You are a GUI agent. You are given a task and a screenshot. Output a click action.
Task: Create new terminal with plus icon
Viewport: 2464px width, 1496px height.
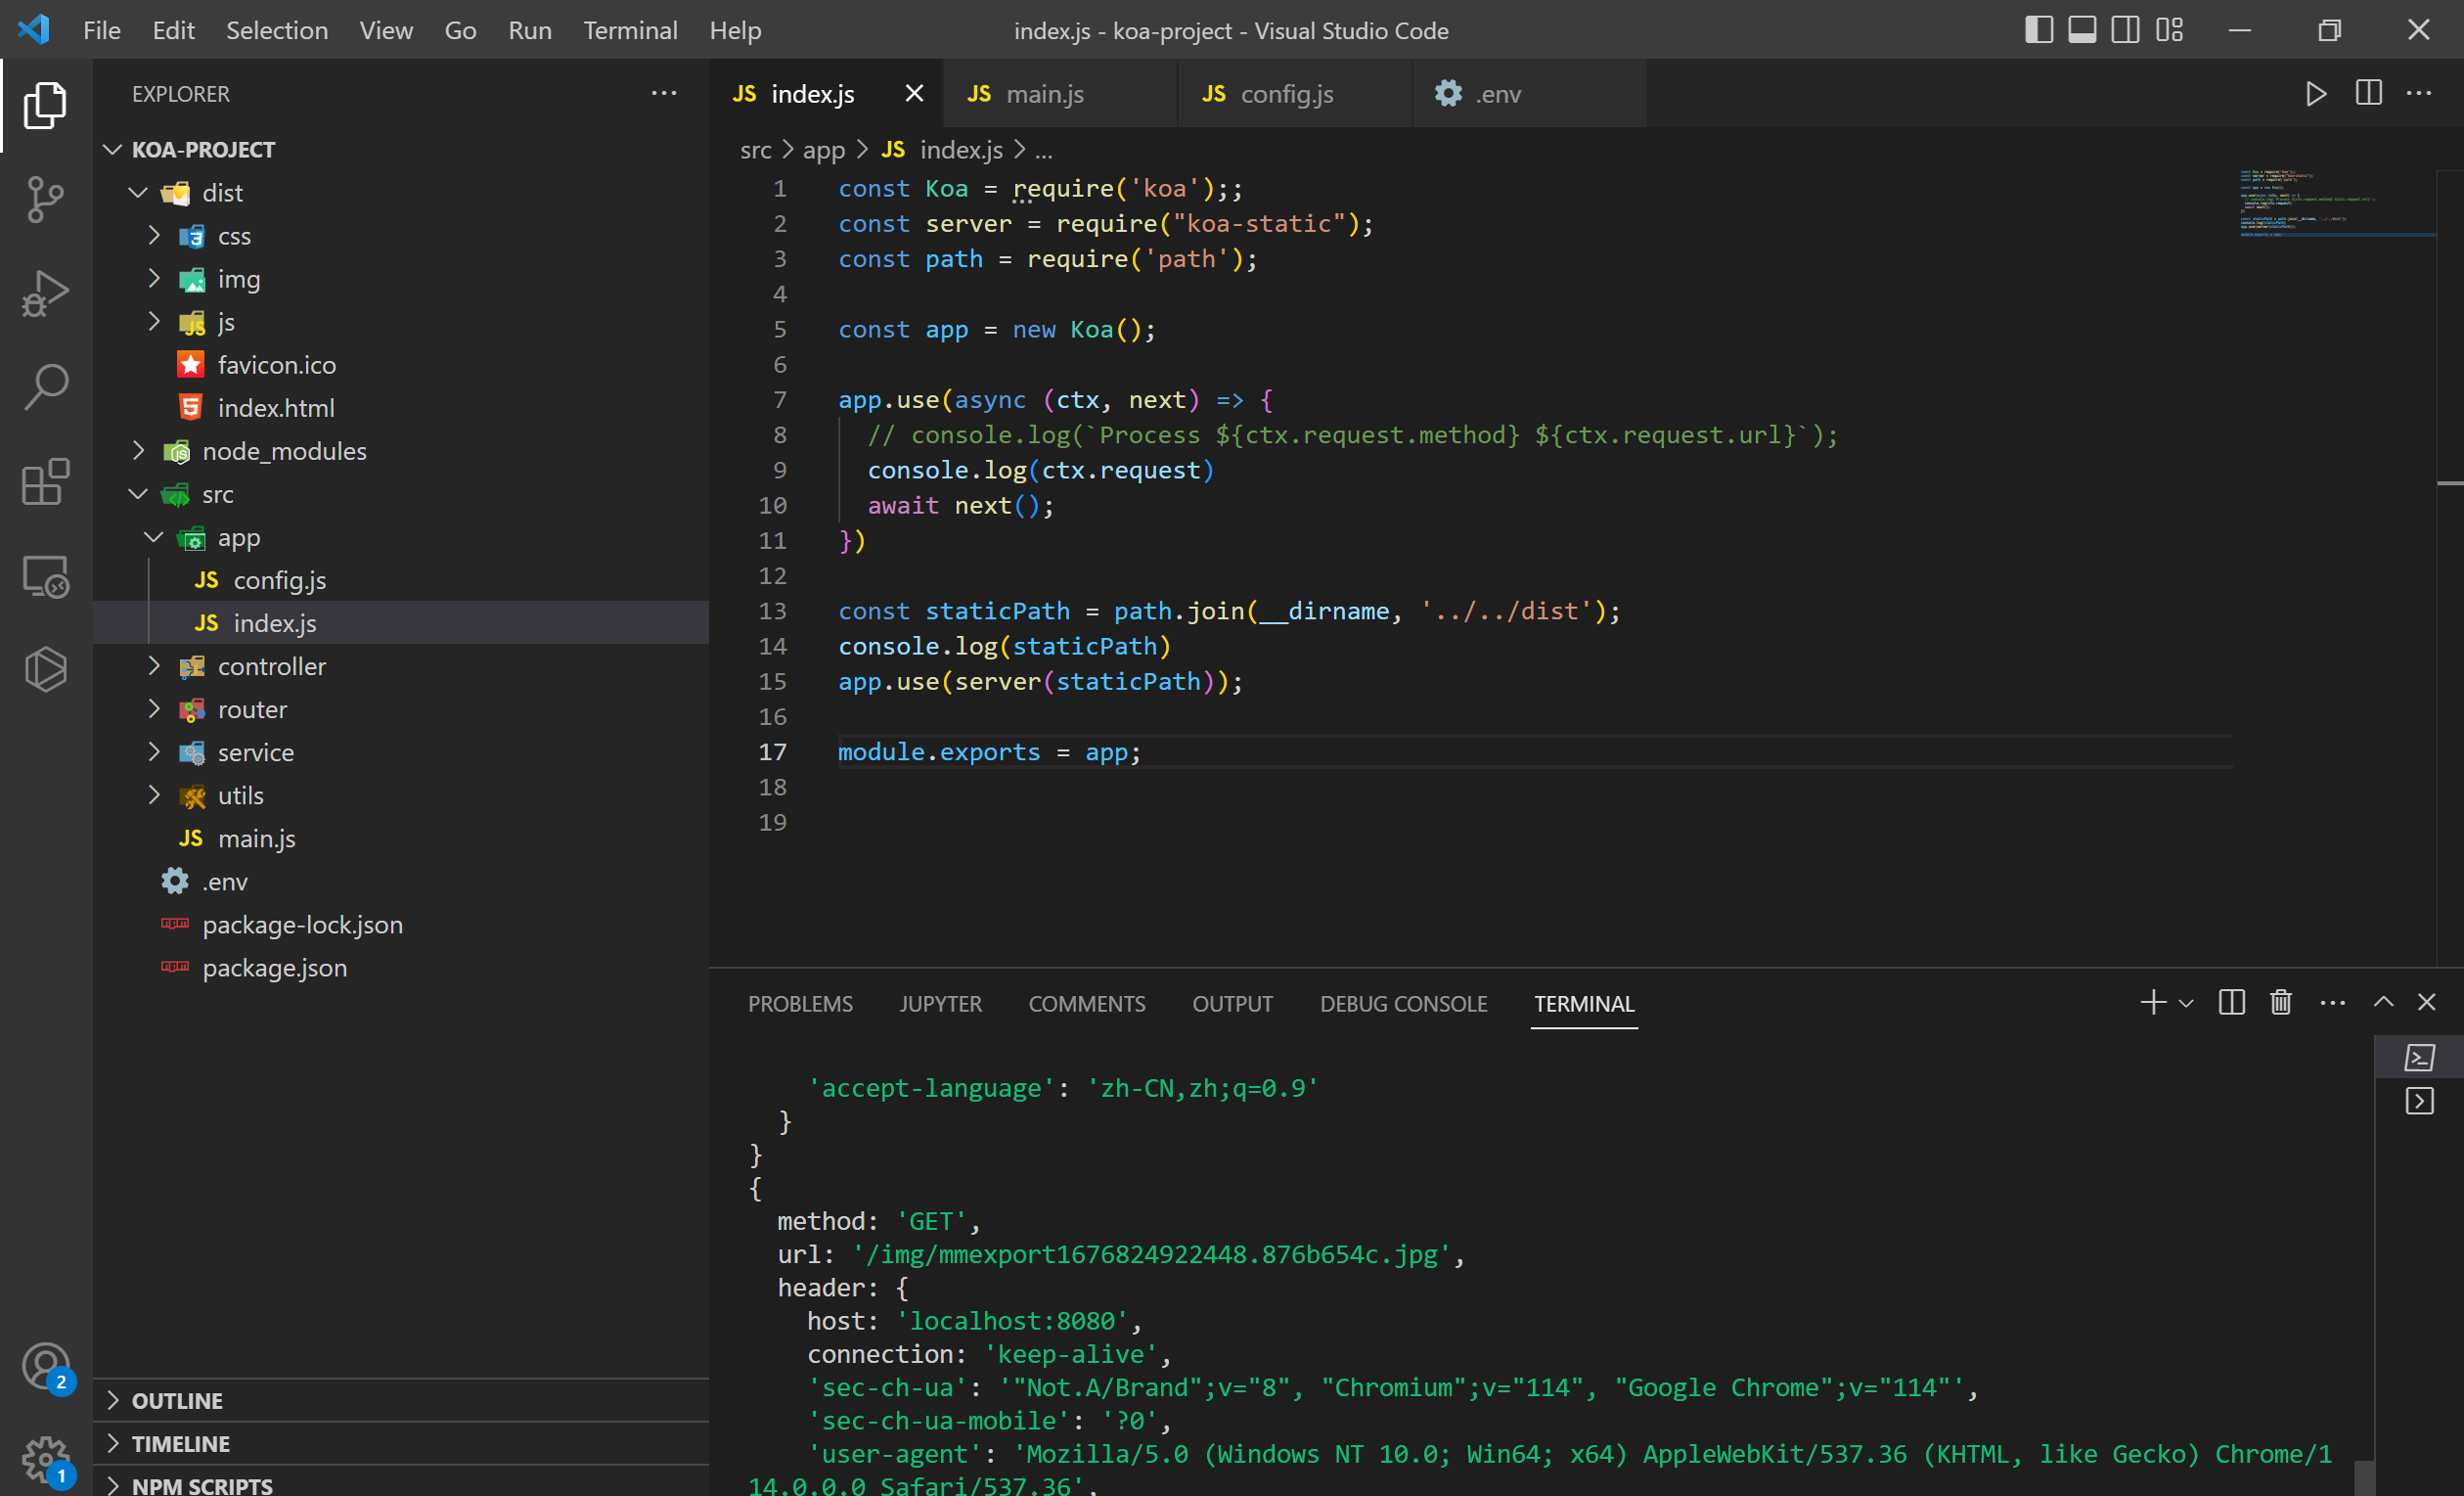2153,1002
